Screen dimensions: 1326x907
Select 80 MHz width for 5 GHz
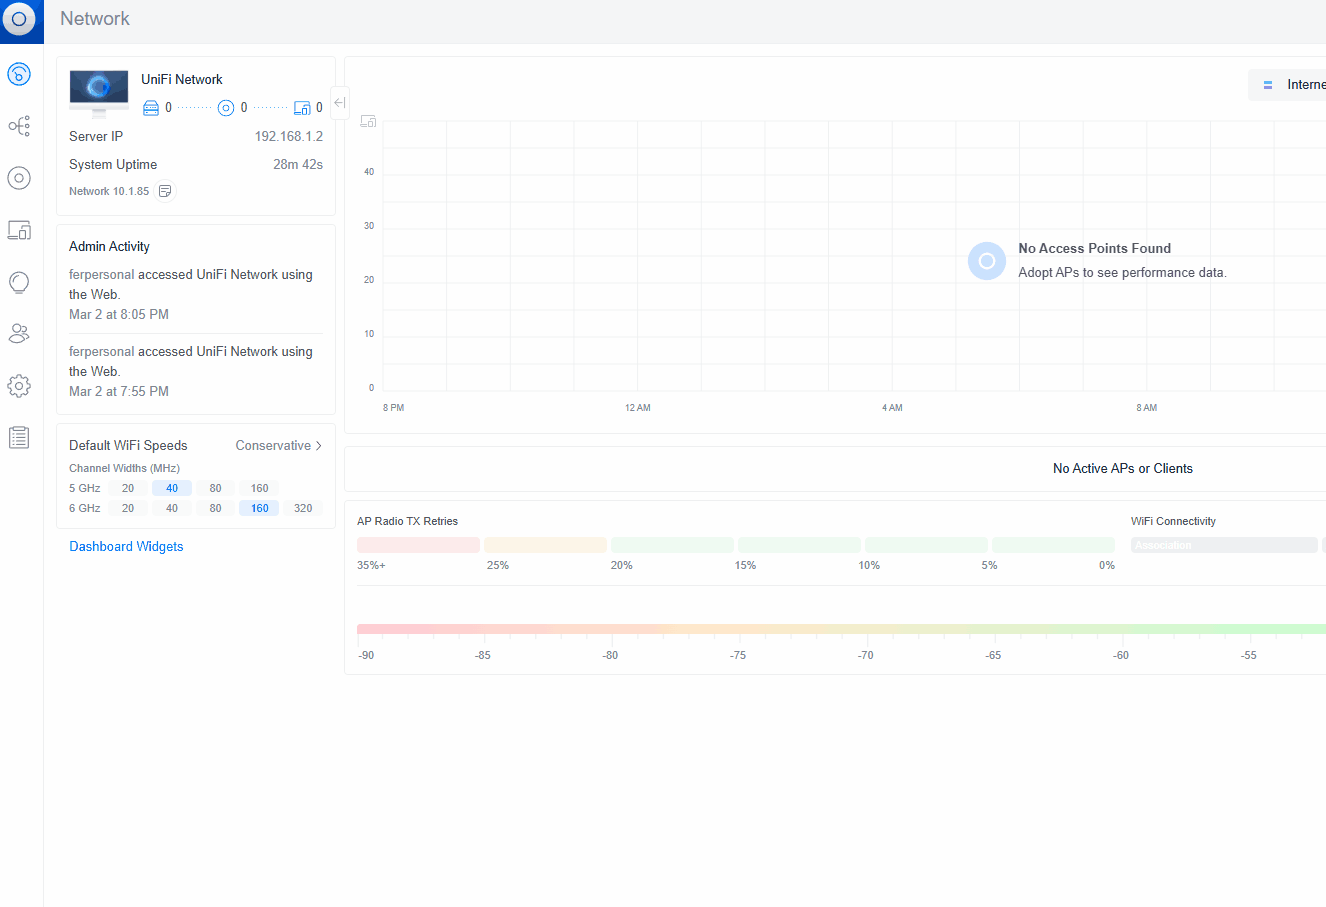pos(215,488)
